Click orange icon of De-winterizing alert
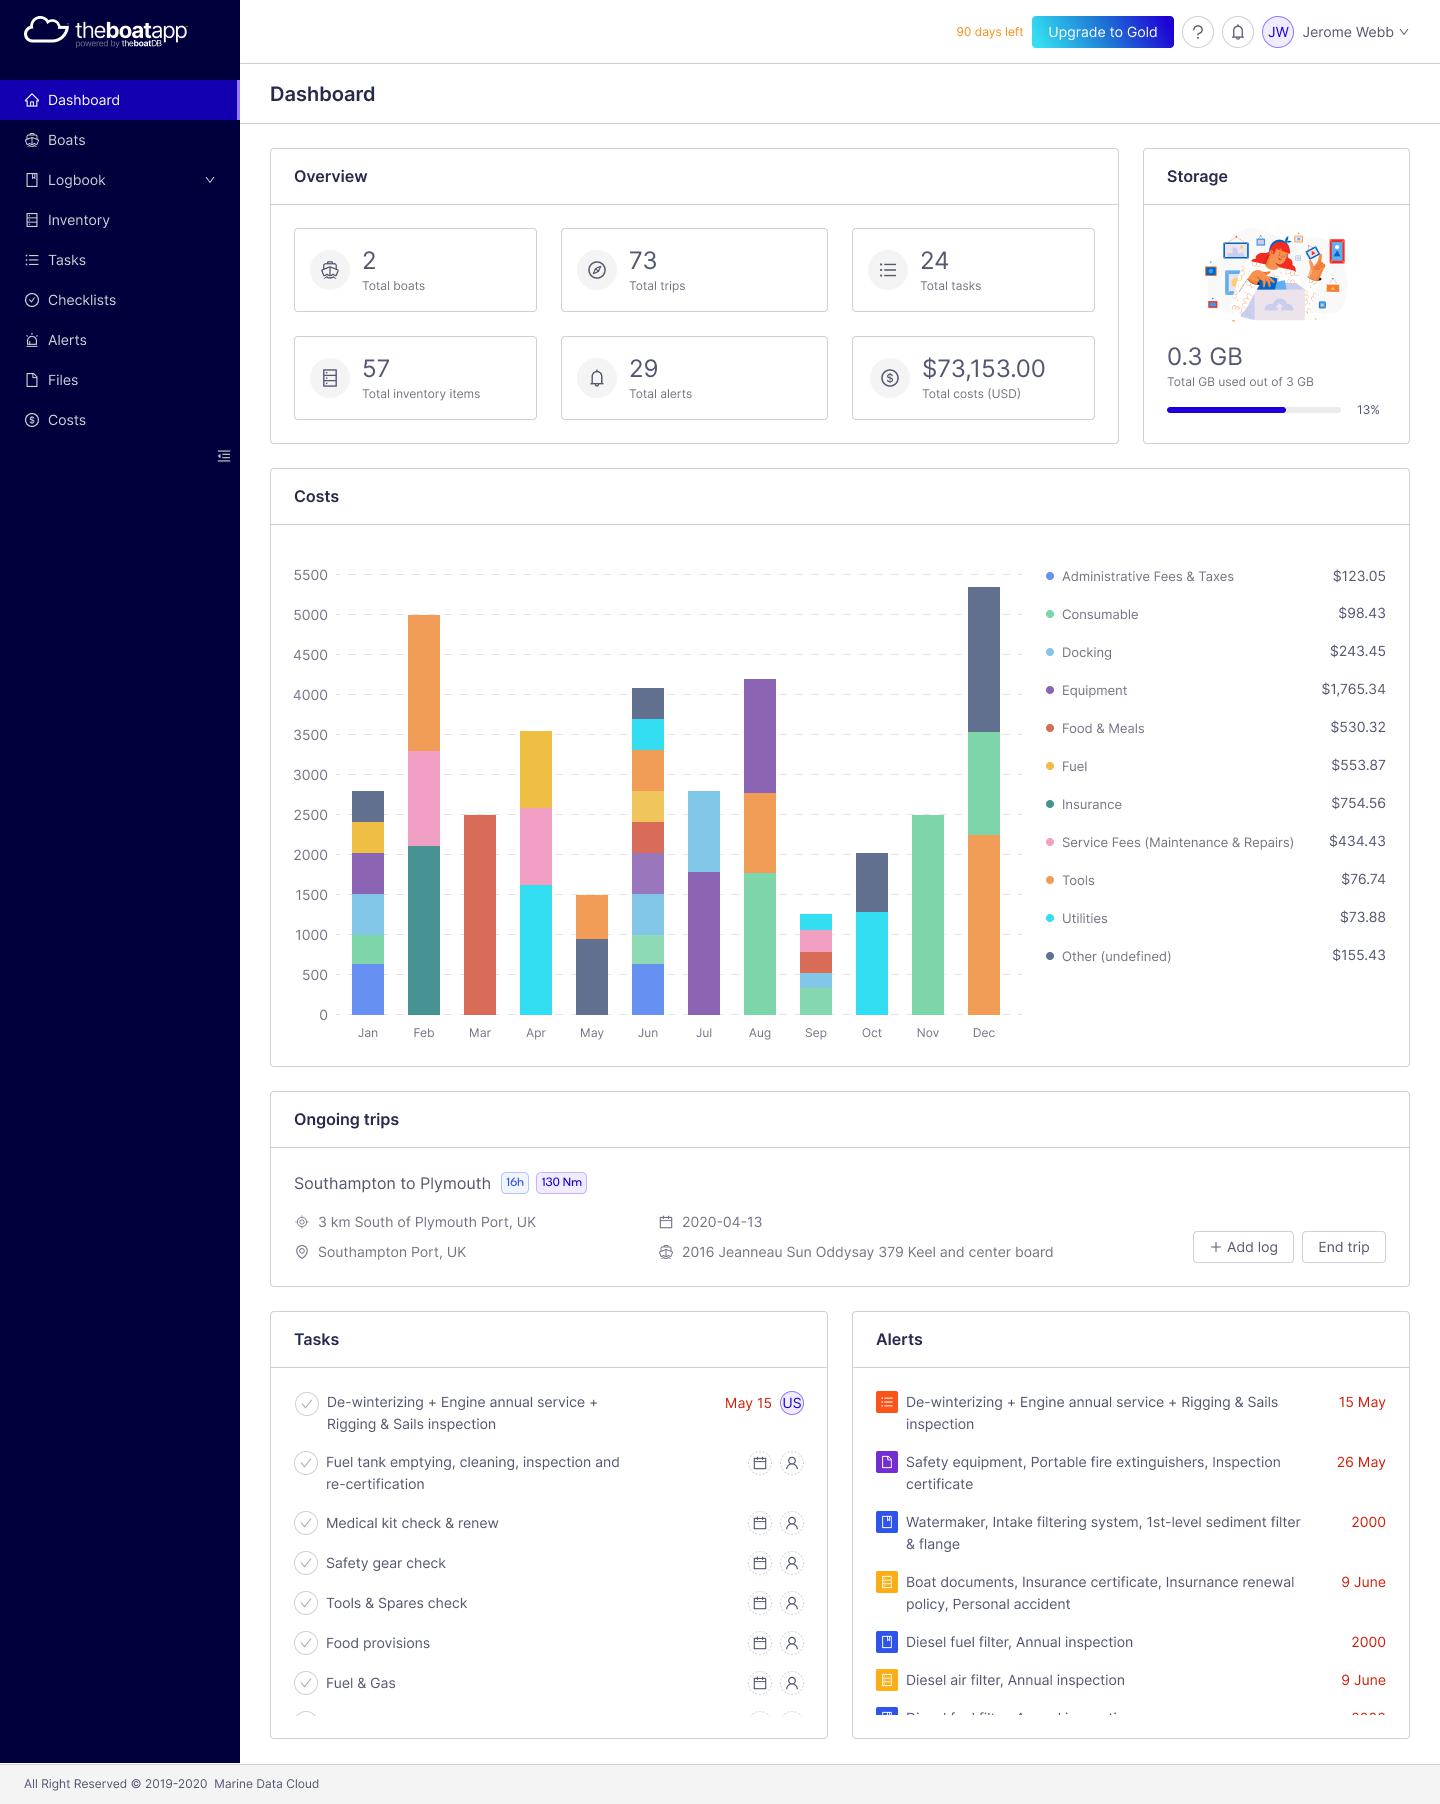 886,1402
